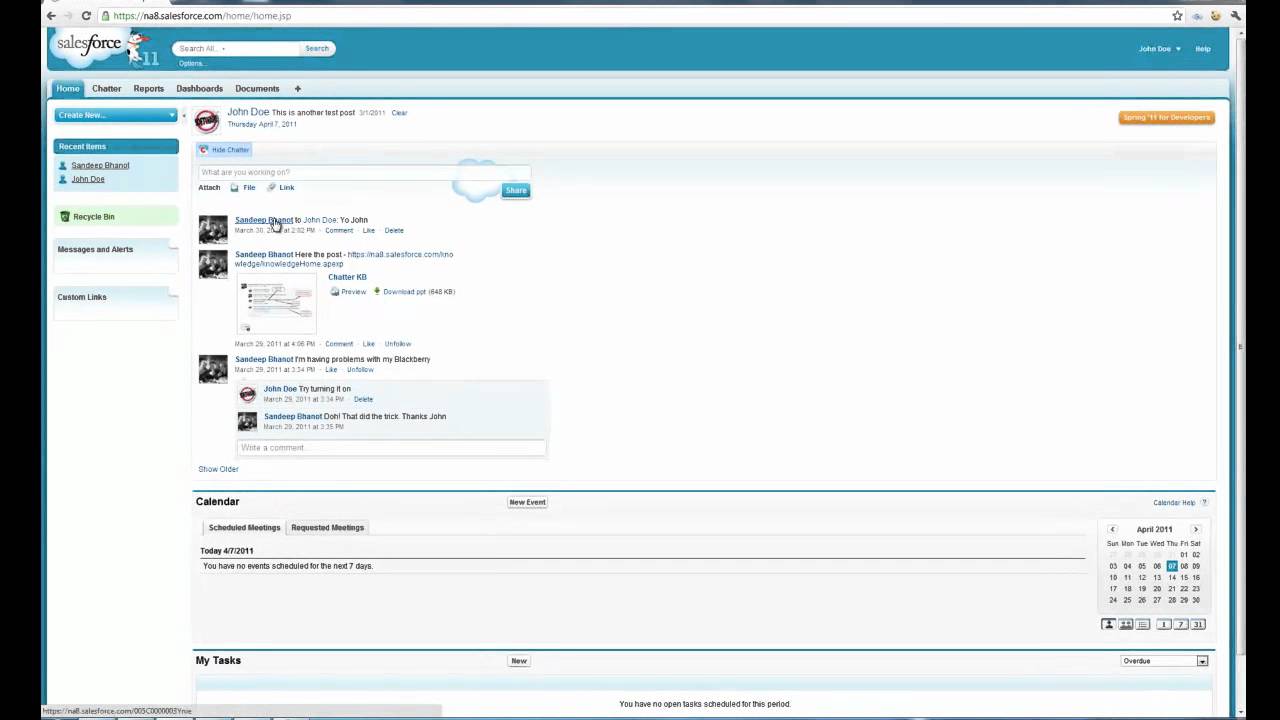
Task: Go to next month in calendar
Action: click(x=1195, y=529)
